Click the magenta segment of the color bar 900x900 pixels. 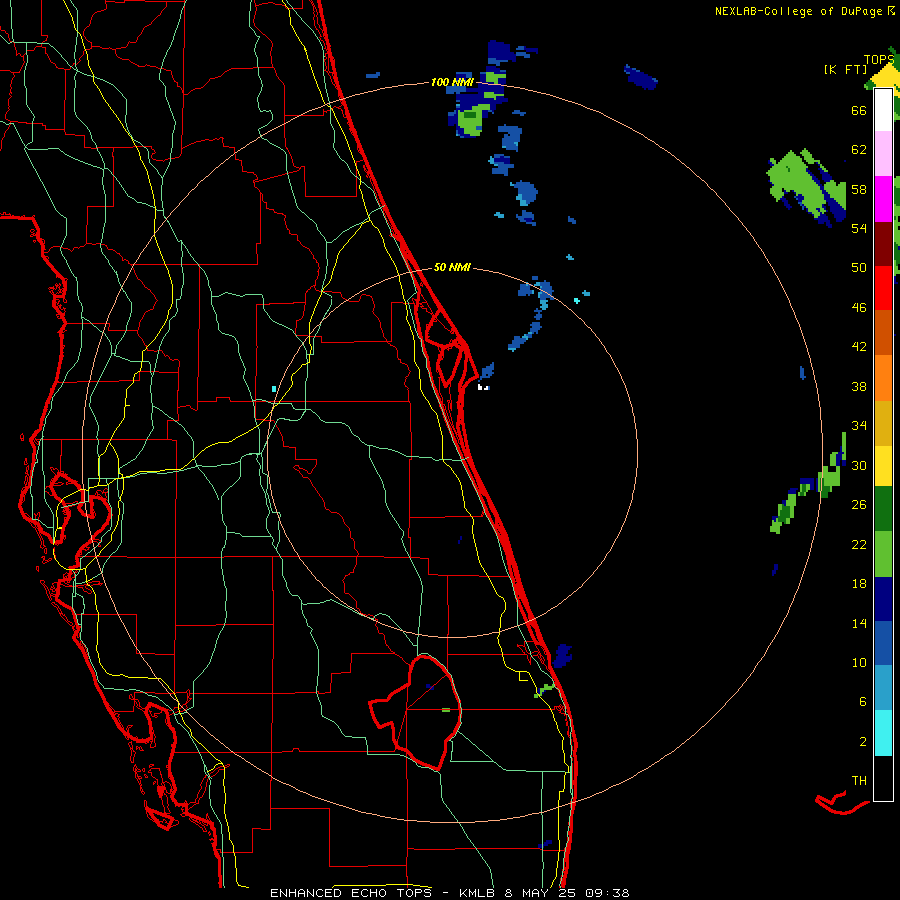point(883,199)
